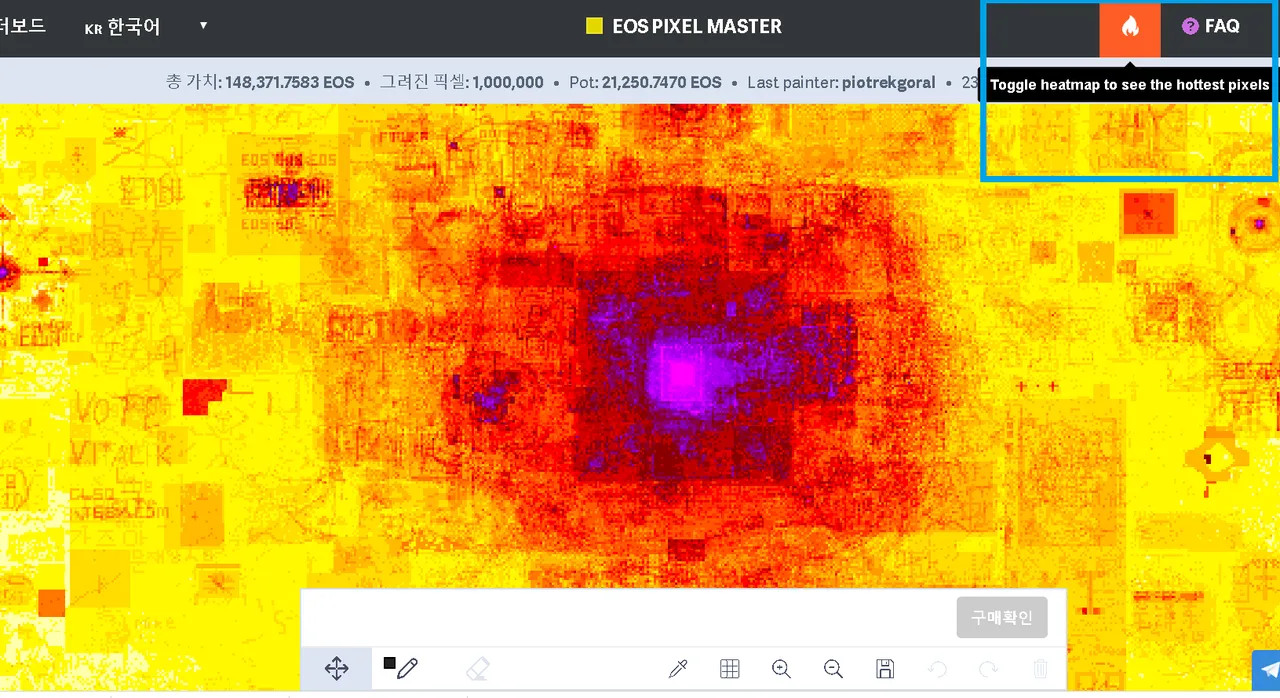Open the FAQ page

point(1211,26)
